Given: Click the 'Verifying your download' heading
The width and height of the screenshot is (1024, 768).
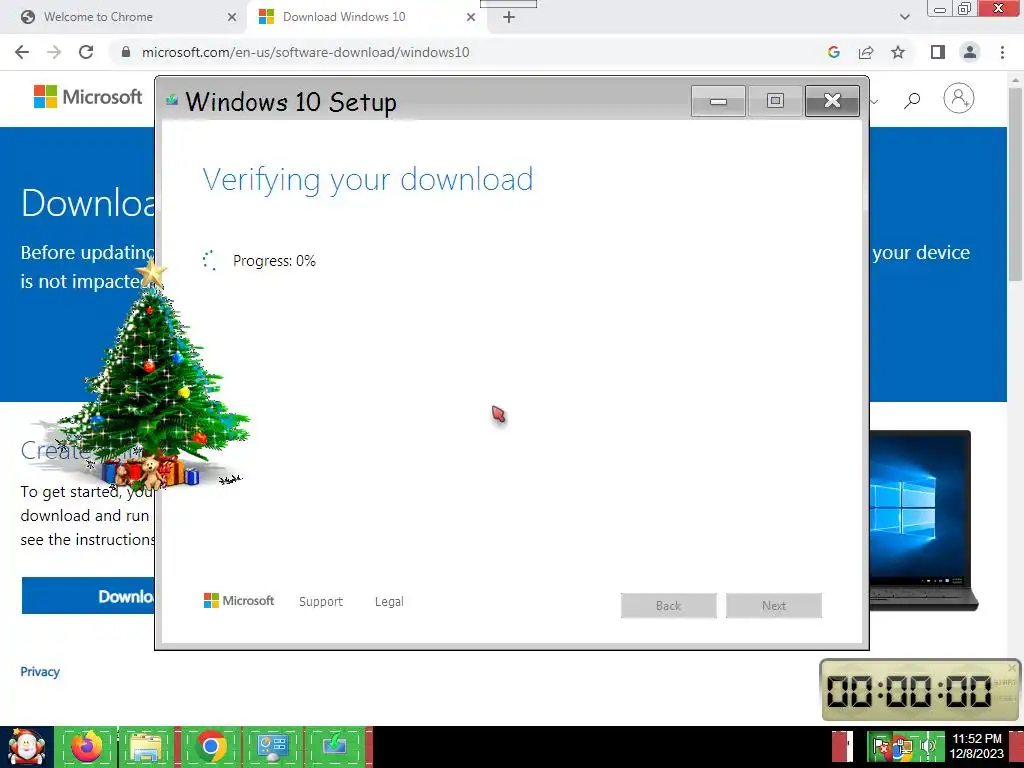Looking at the screenshot, I should pos(368,180).
